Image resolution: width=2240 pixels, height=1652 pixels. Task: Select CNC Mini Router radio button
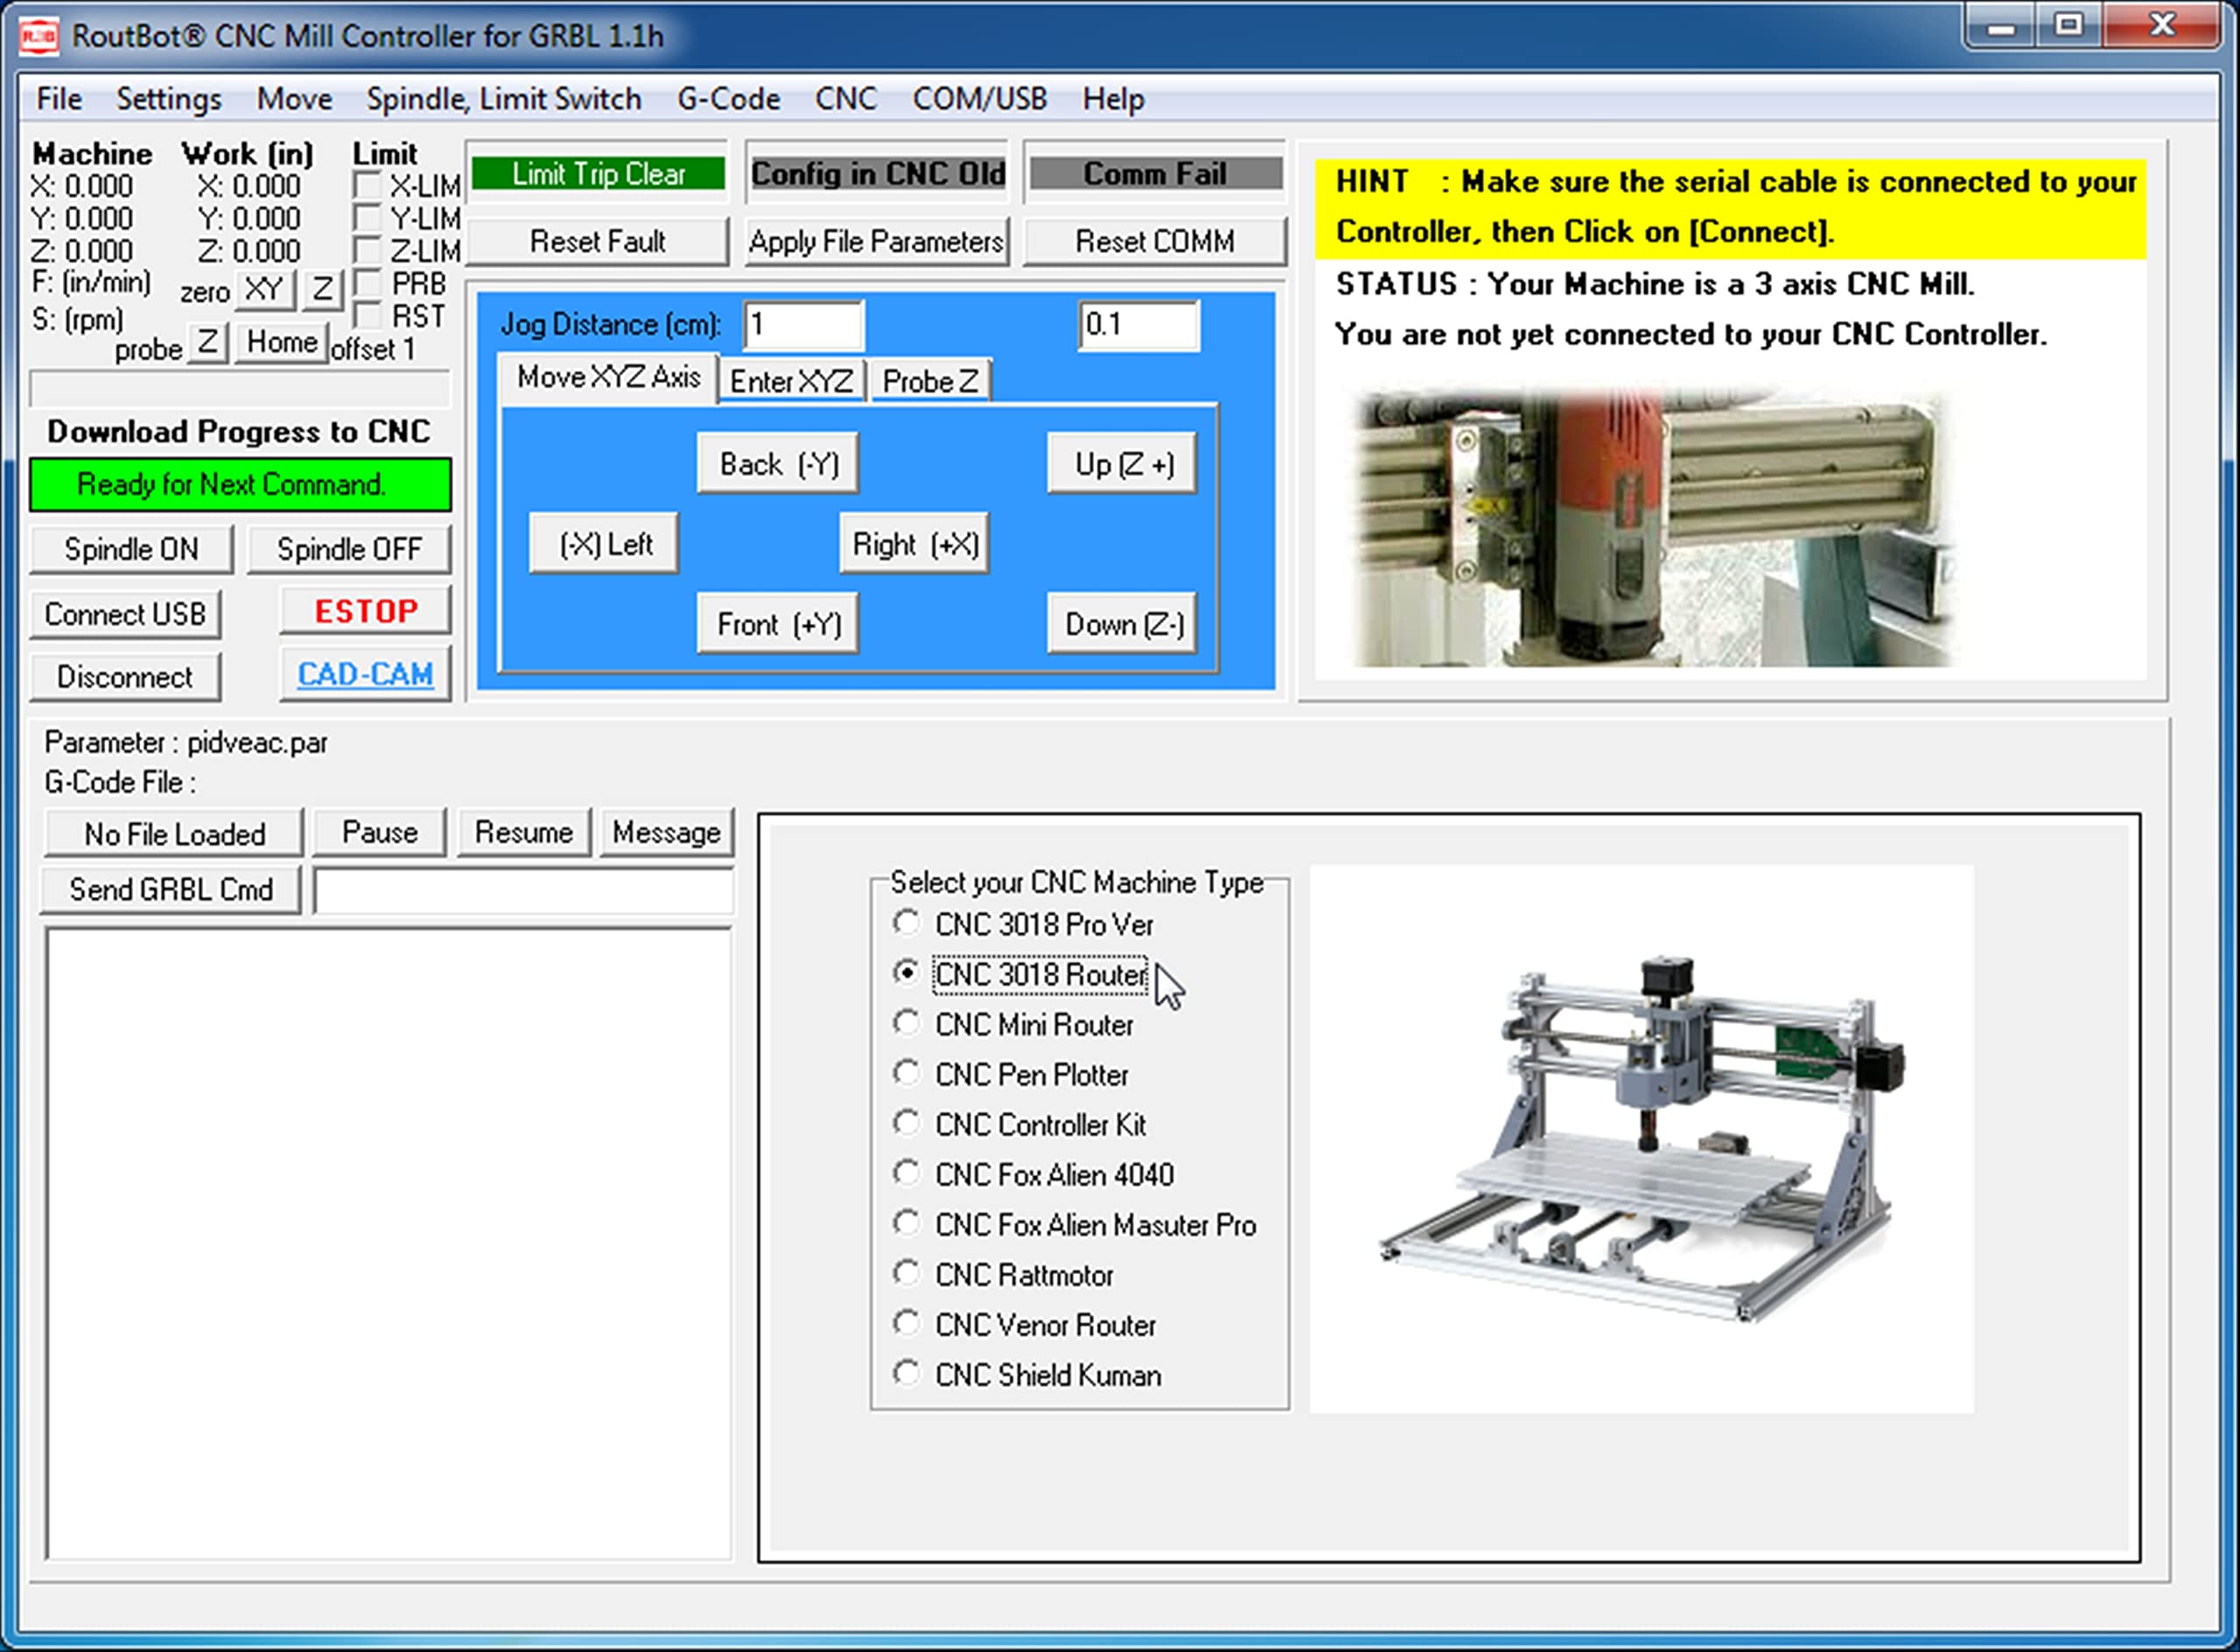click(x=906, y=1023)
